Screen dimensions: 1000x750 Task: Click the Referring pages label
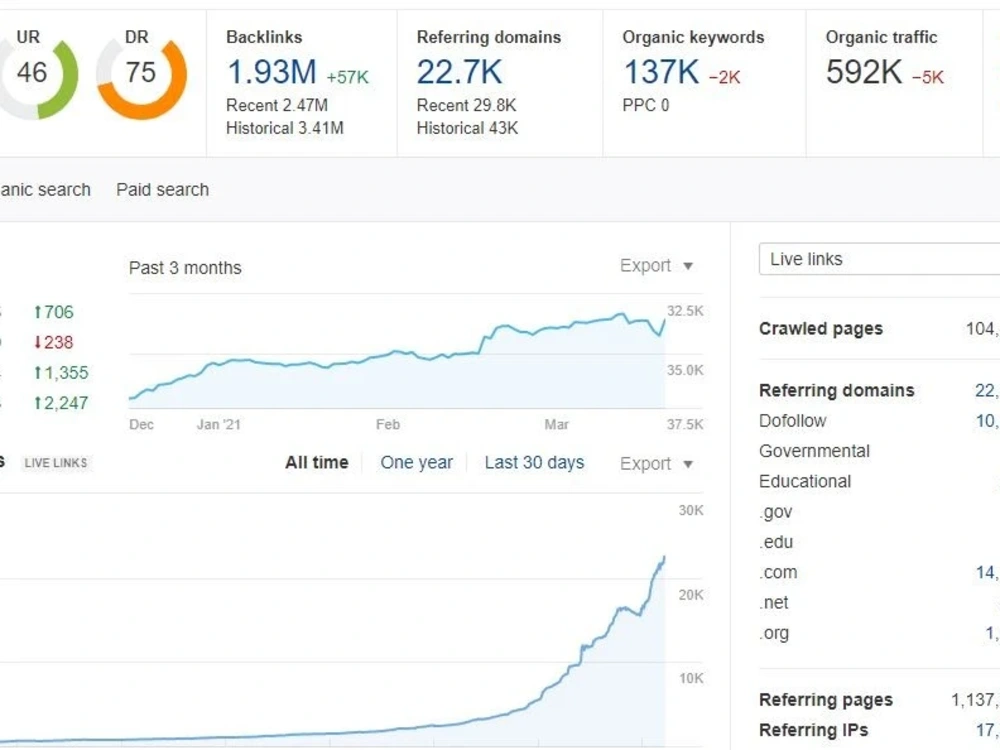tap(826, 700)
